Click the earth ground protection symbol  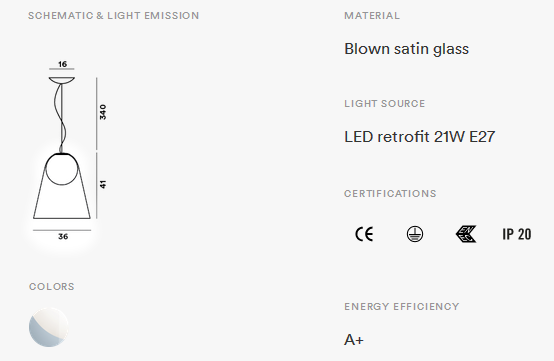[x=415, y=234]
